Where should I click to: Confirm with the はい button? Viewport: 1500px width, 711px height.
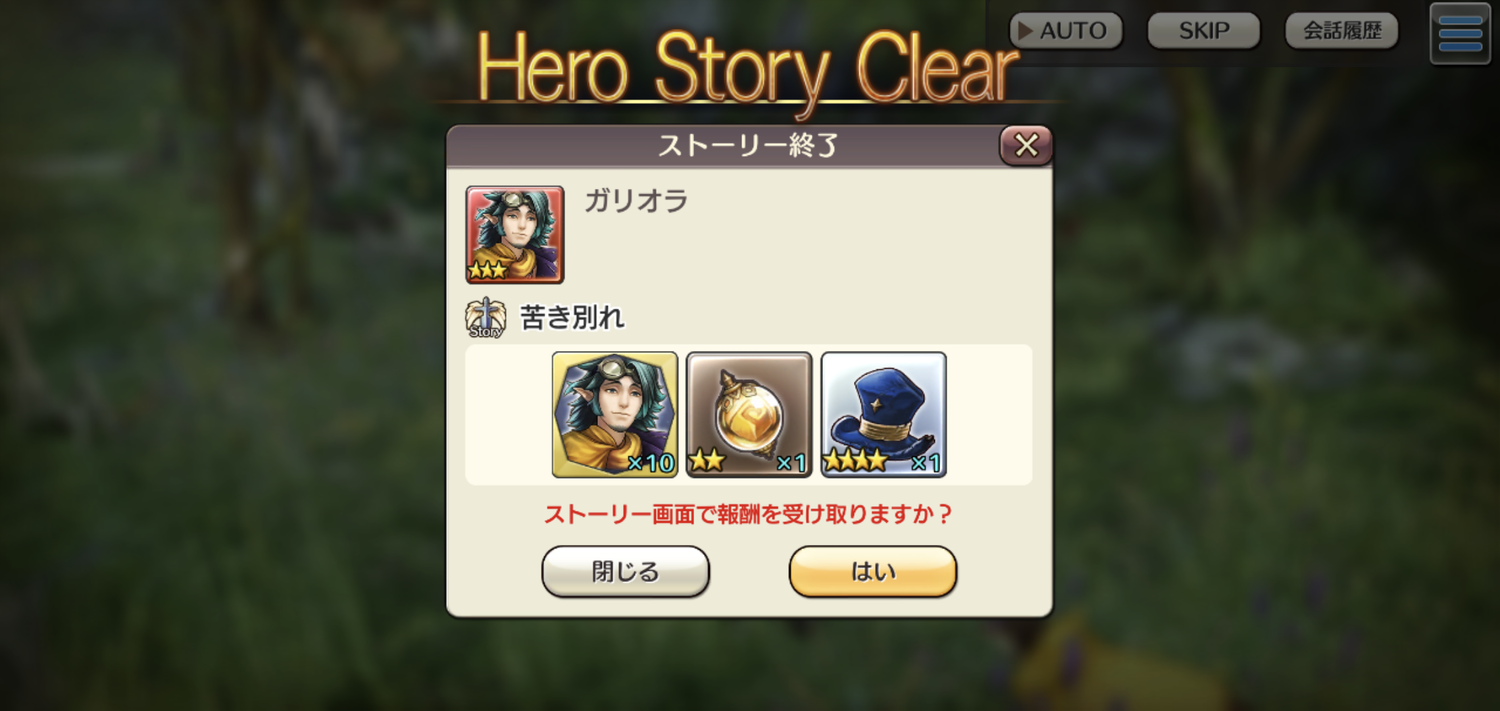pyautogui.click(x=873, y=572)
